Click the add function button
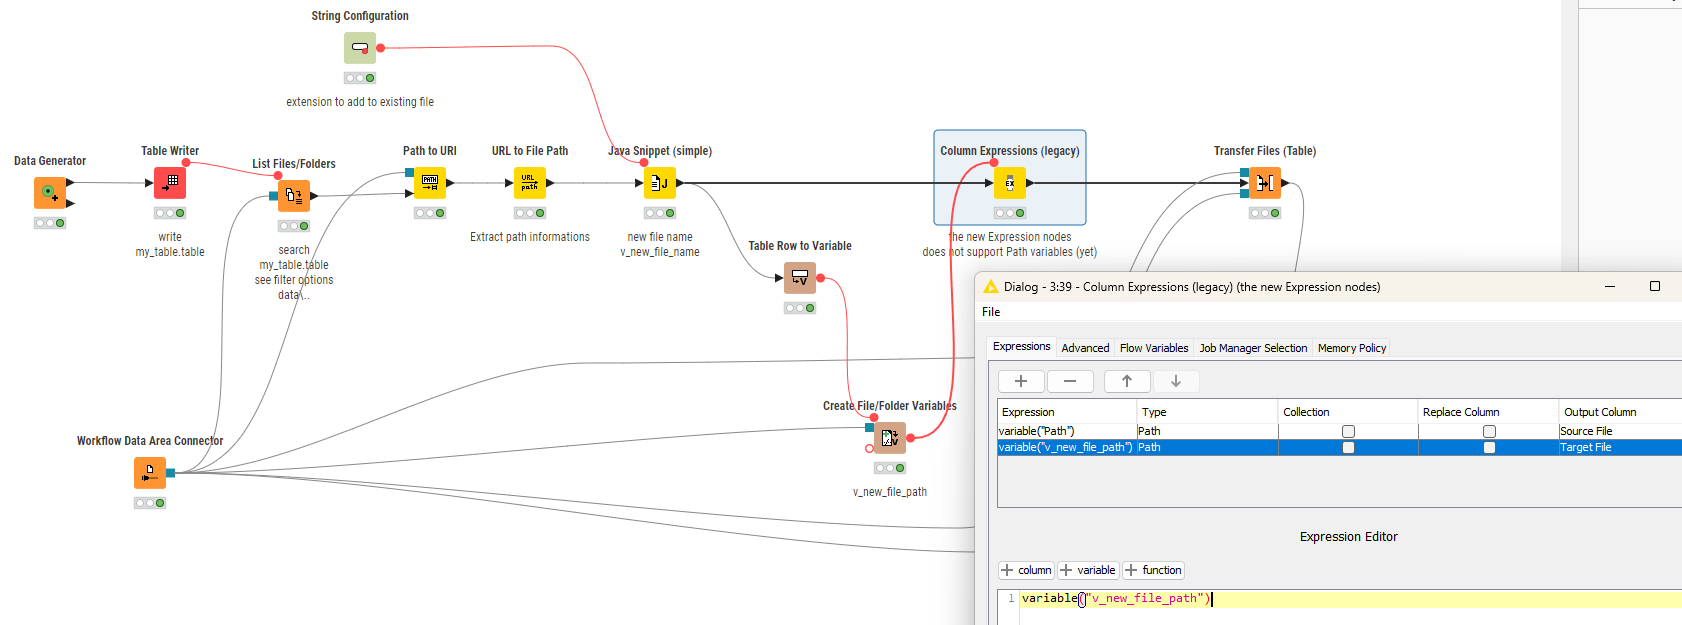Screen dimensions: 1682x625 pyautogui.click(x=1153, y=570)
